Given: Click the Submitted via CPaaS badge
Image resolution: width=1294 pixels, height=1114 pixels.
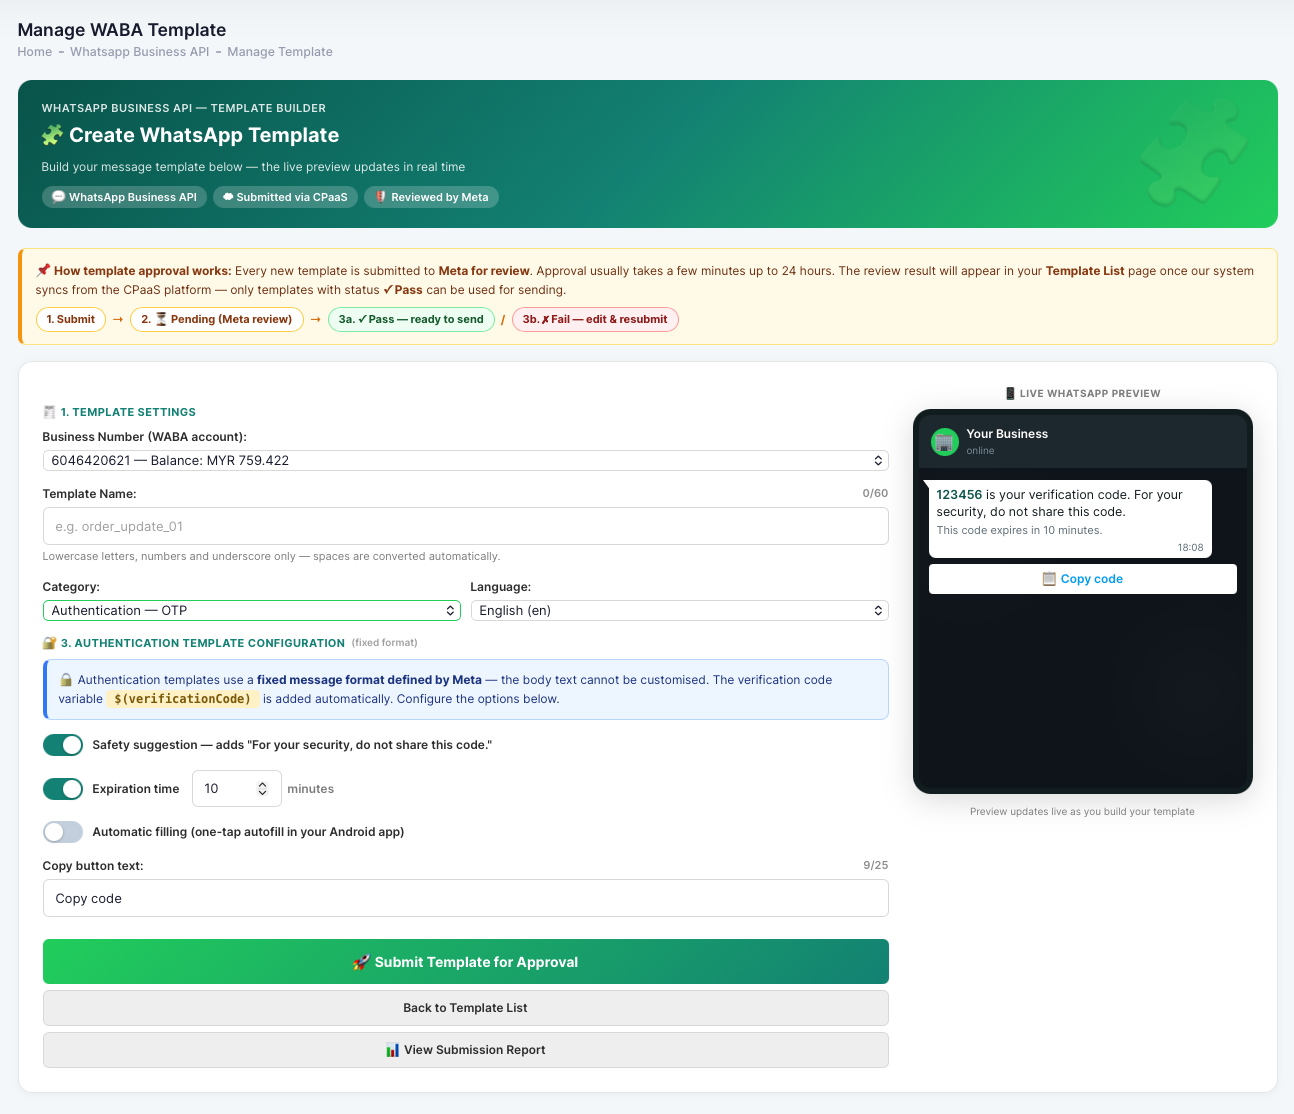Looking at the screenshot, I should [285, 197].
